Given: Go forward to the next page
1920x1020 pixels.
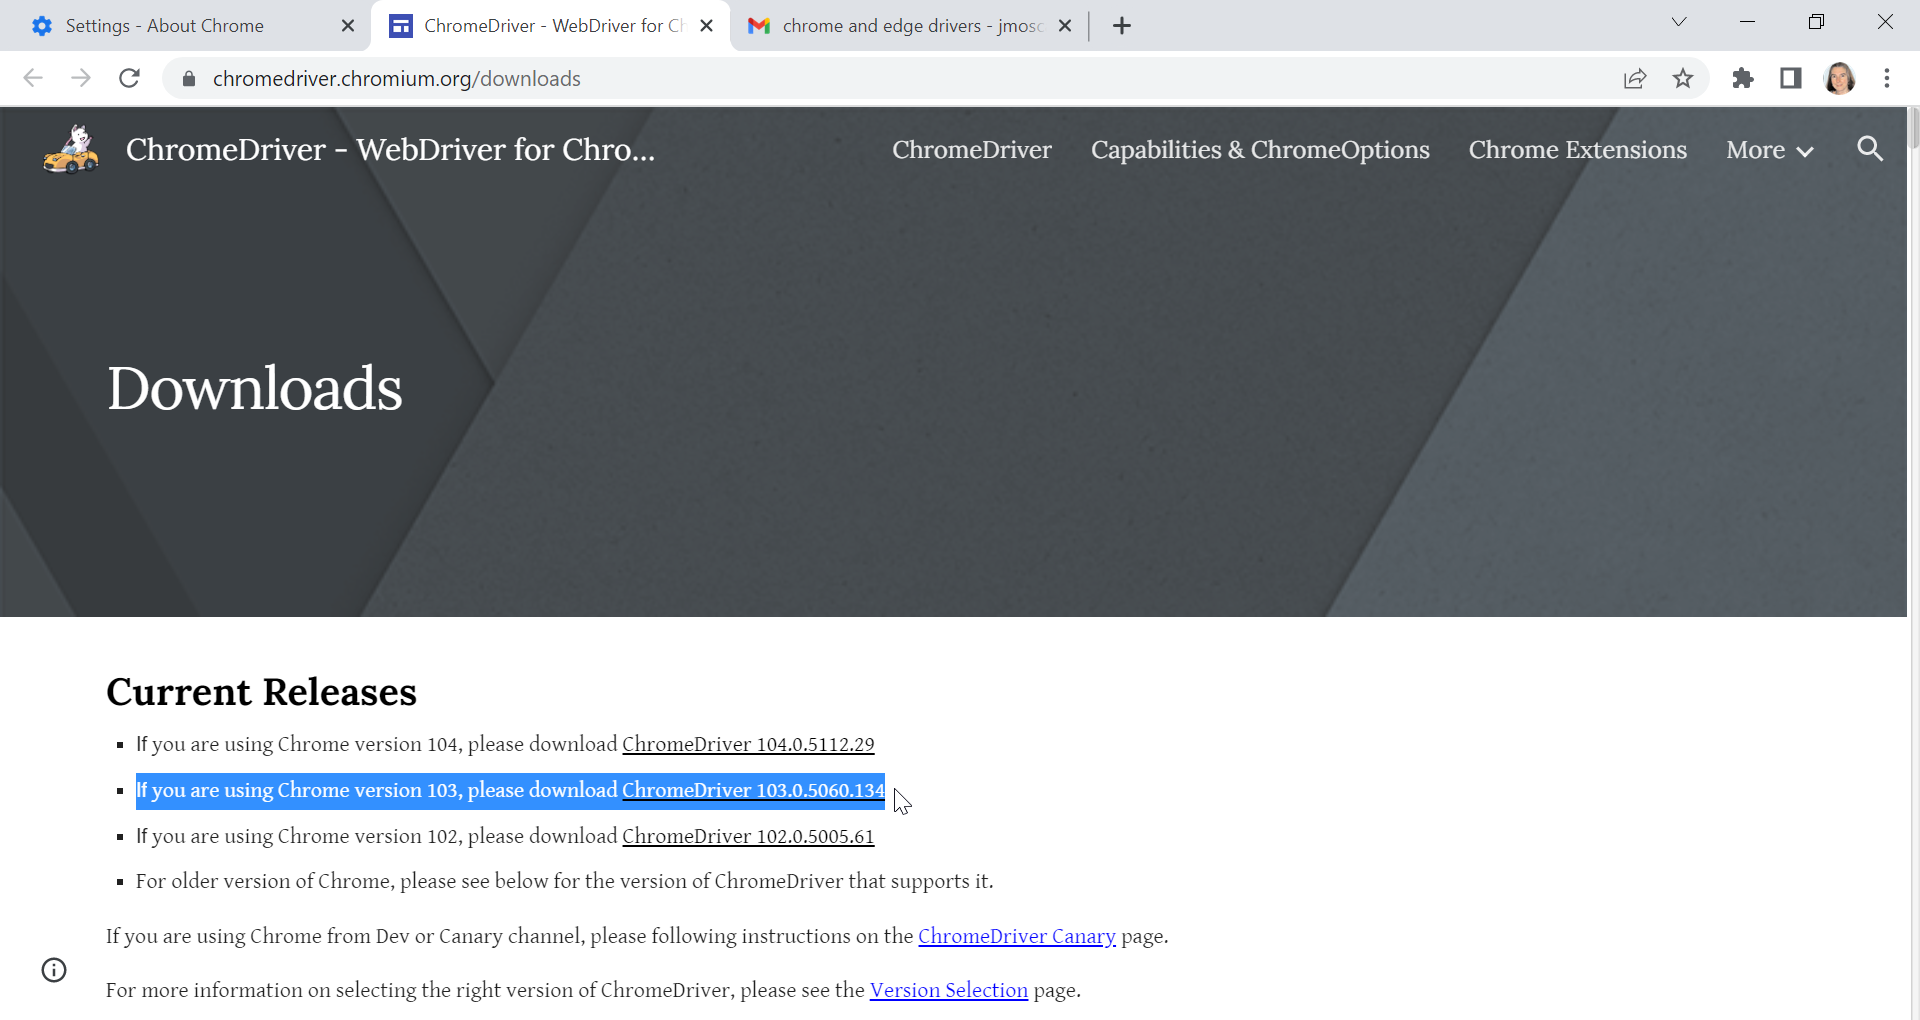Looking at the screenshot, I should click(x=81, y=78).
